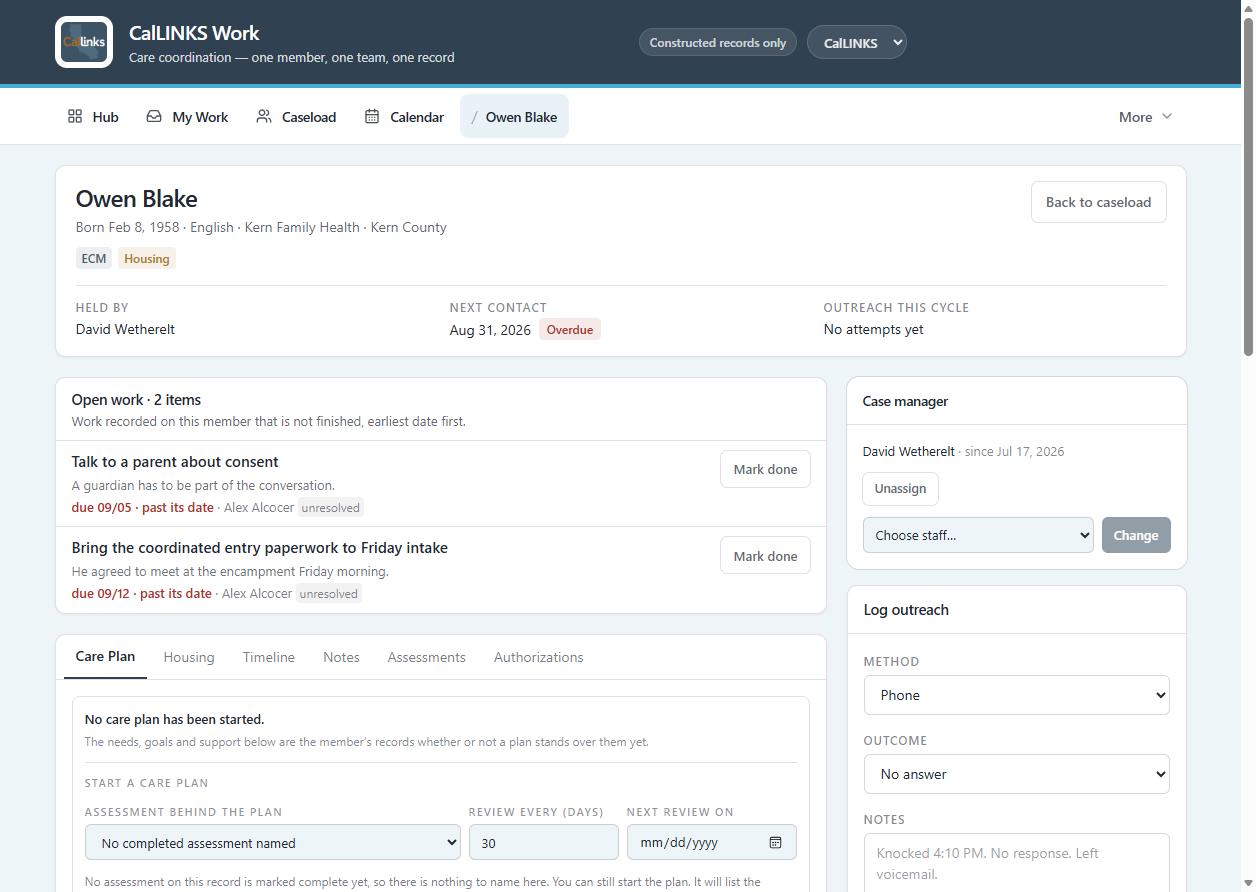Click 'David Wetherelt' under Held By
Screen dimensions: 1256x892
125,329
